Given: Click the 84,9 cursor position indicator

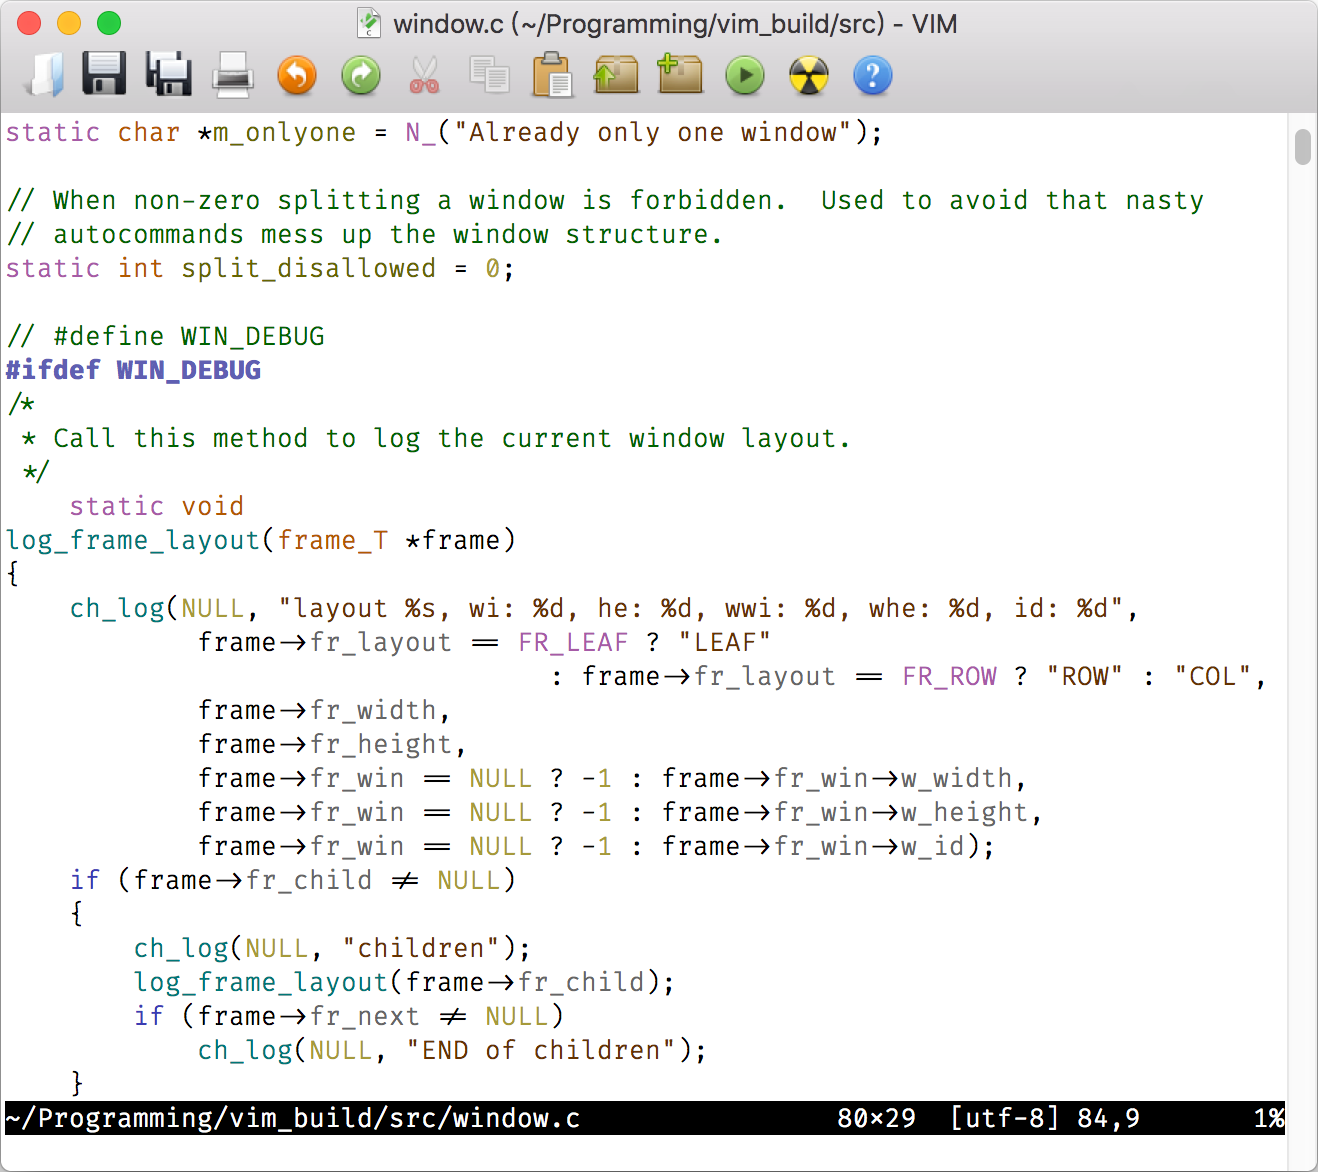Looking at the screenshot, I should [1107, 1118].
